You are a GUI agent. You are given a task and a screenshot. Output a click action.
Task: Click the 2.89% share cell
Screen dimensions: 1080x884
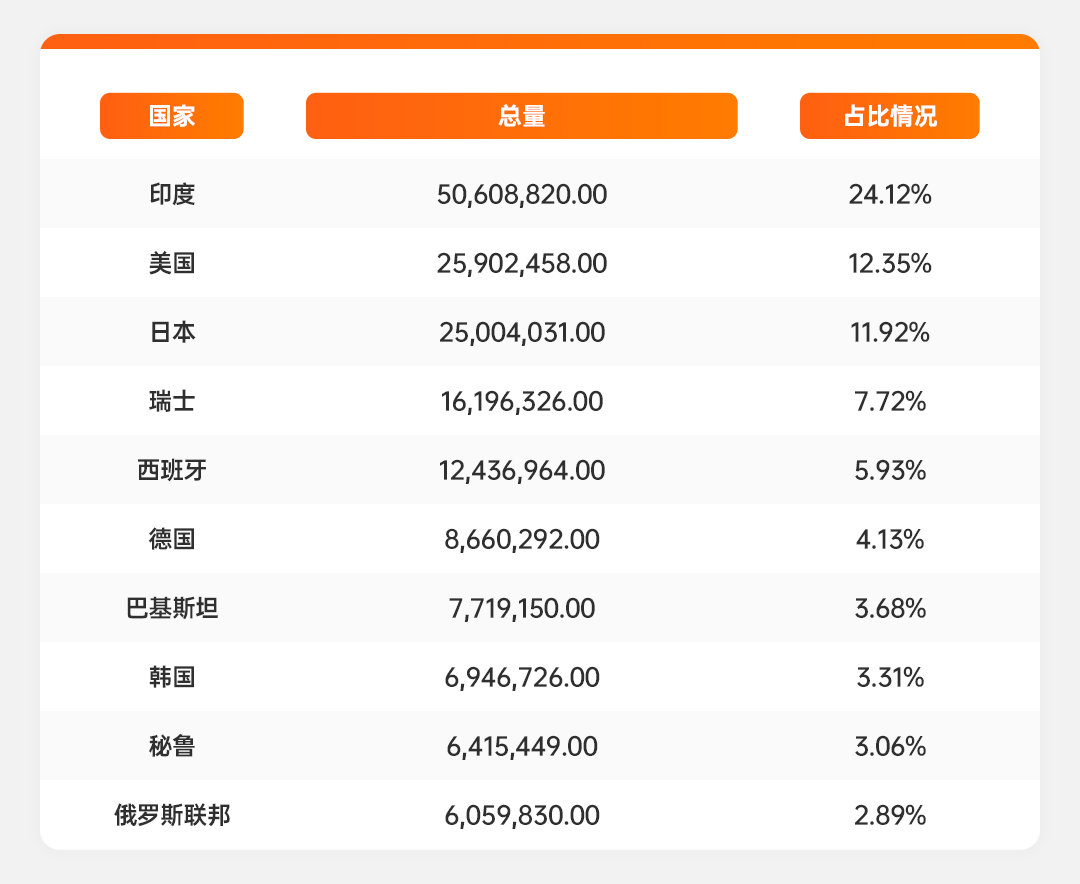pyautogui.click(x=889, y=815)
